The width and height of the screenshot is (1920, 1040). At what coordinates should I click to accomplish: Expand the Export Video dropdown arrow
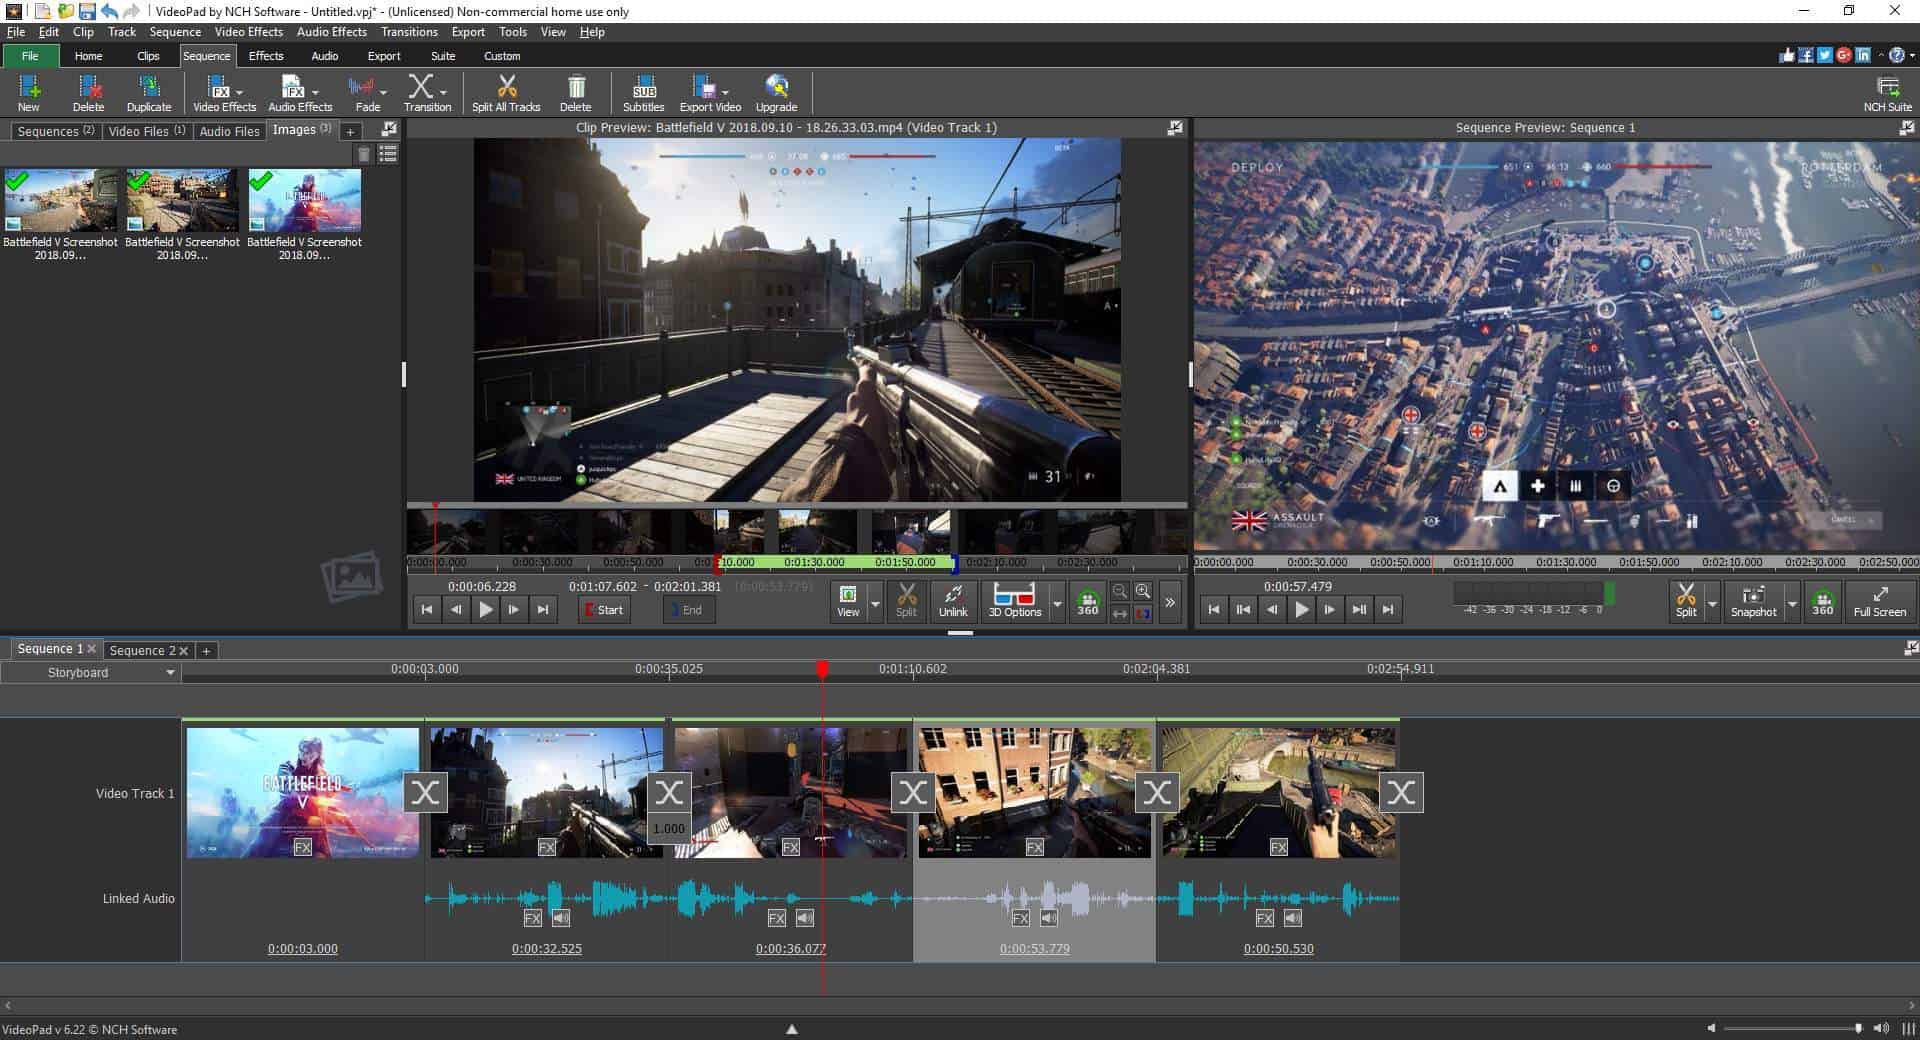click(x=725, y=92)
